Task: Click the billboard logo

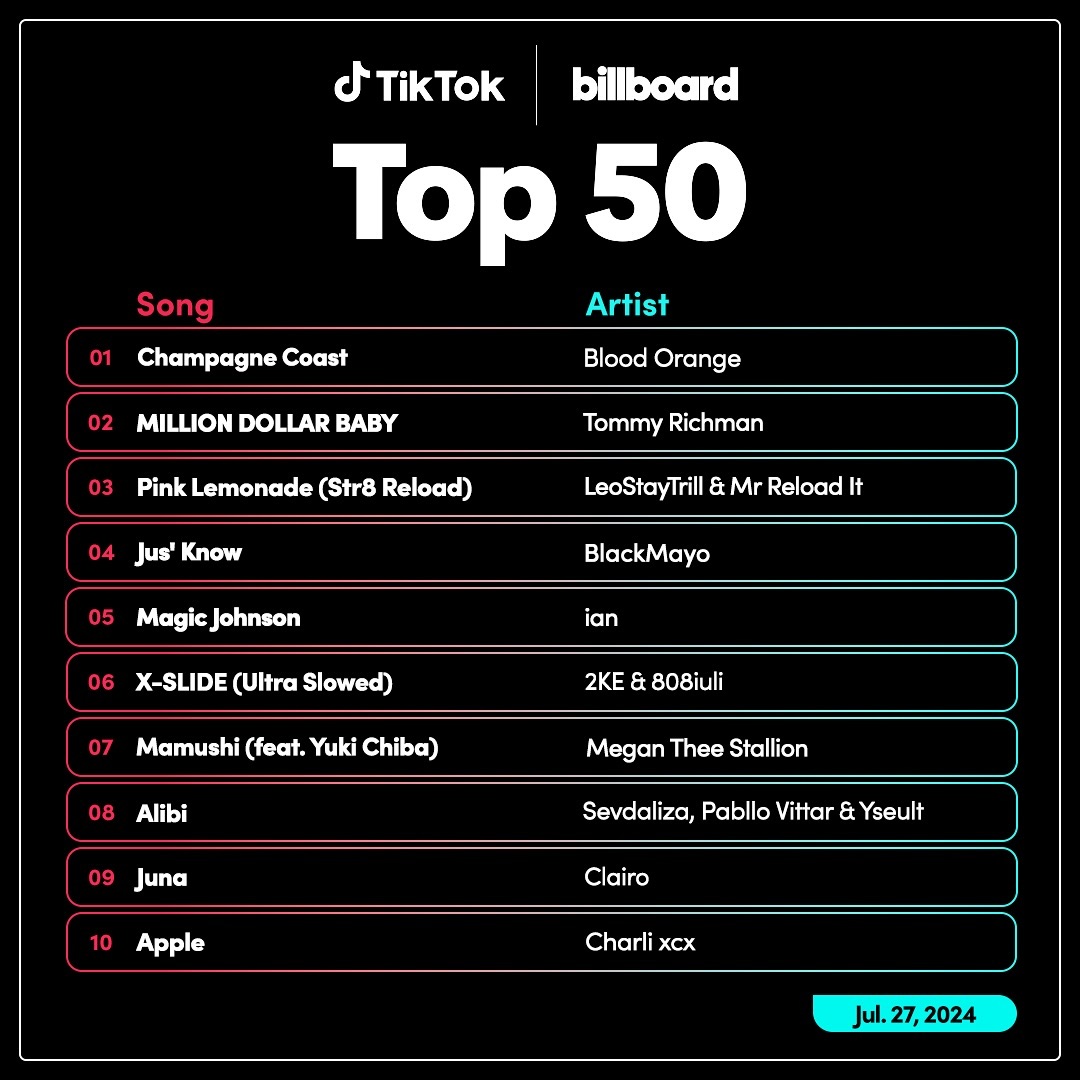Action: tap(655, 84)
